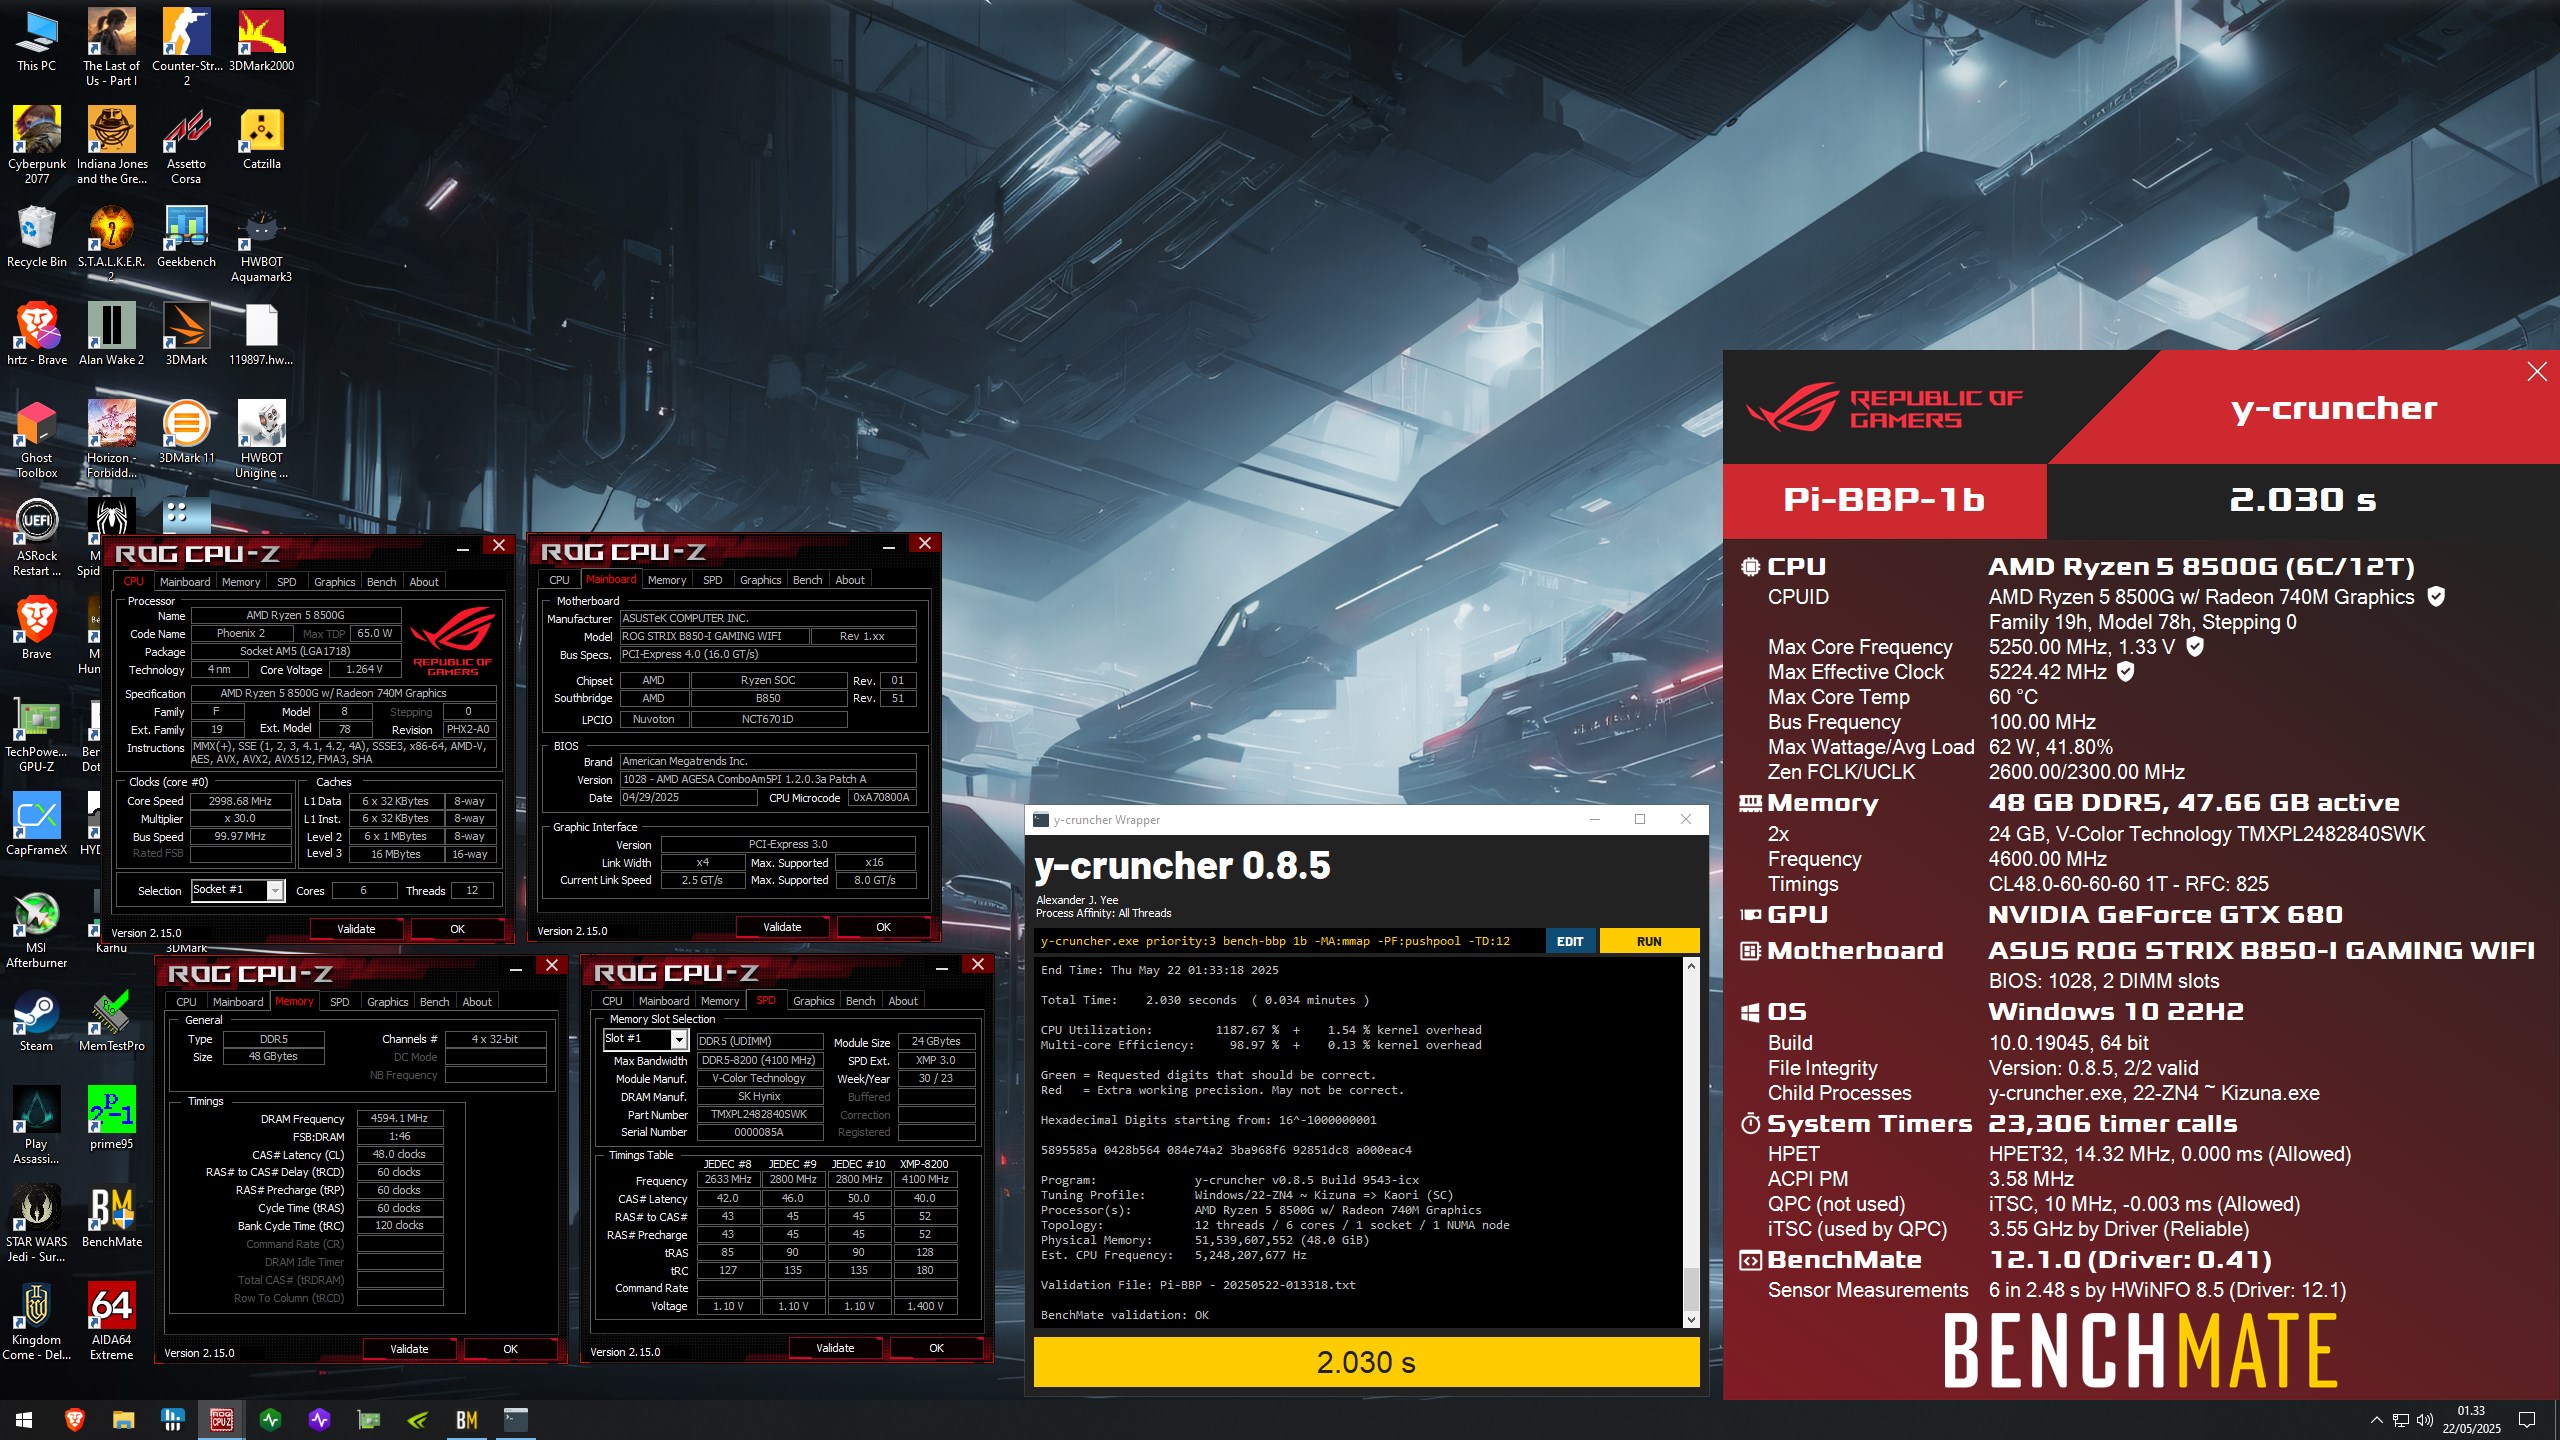Open the 3DMark2000 desktop shortcut

click(261, 42)
